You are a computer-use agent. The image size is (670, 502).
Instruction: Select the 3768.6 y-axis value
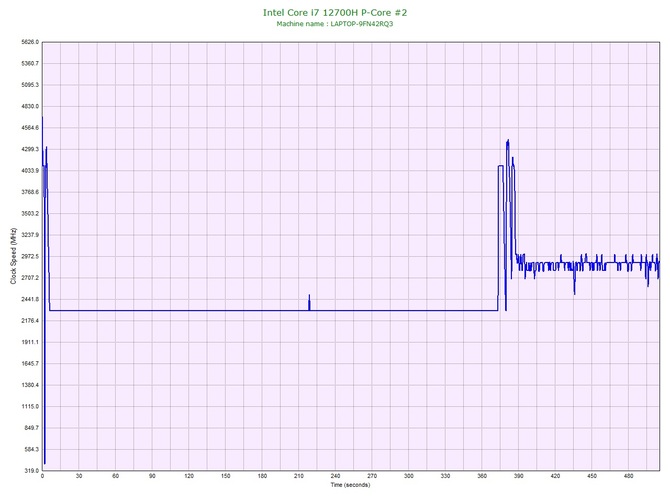pos(30,192)
